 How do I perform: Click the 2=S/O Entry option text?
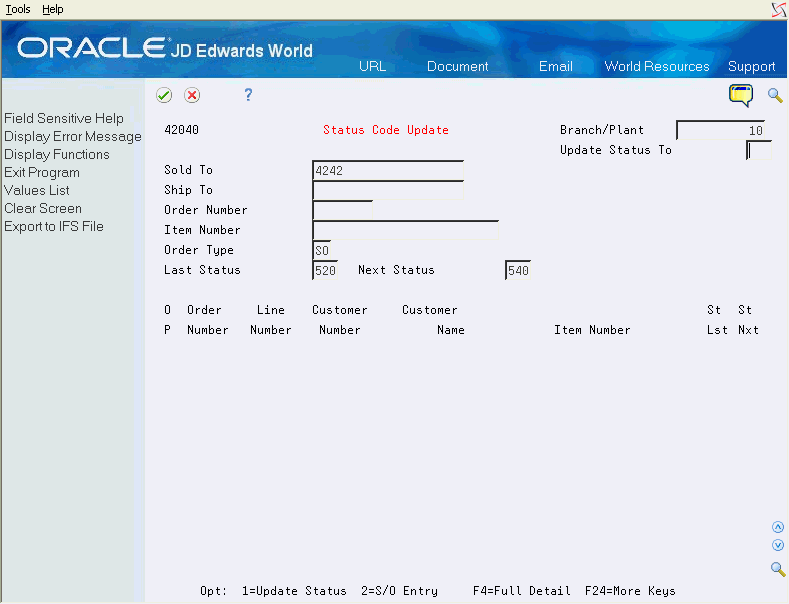point(400,591)
